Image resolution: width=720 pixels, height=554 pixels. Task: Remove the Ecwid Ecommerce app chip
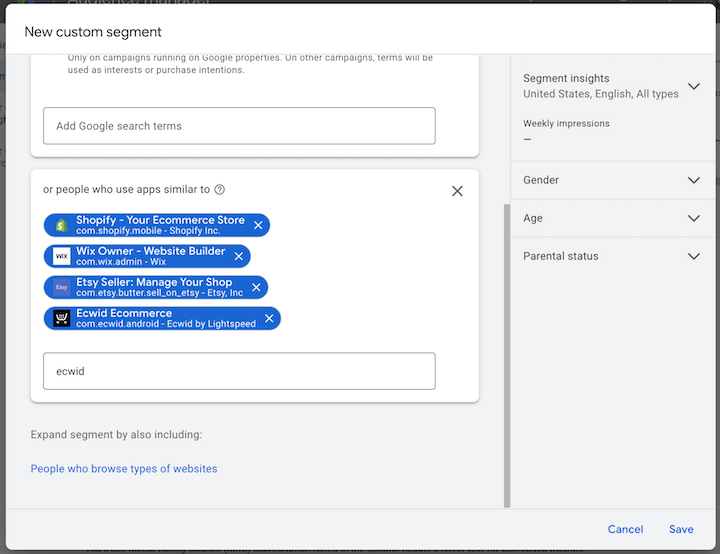pyautogui.click(x=269, y=318)
